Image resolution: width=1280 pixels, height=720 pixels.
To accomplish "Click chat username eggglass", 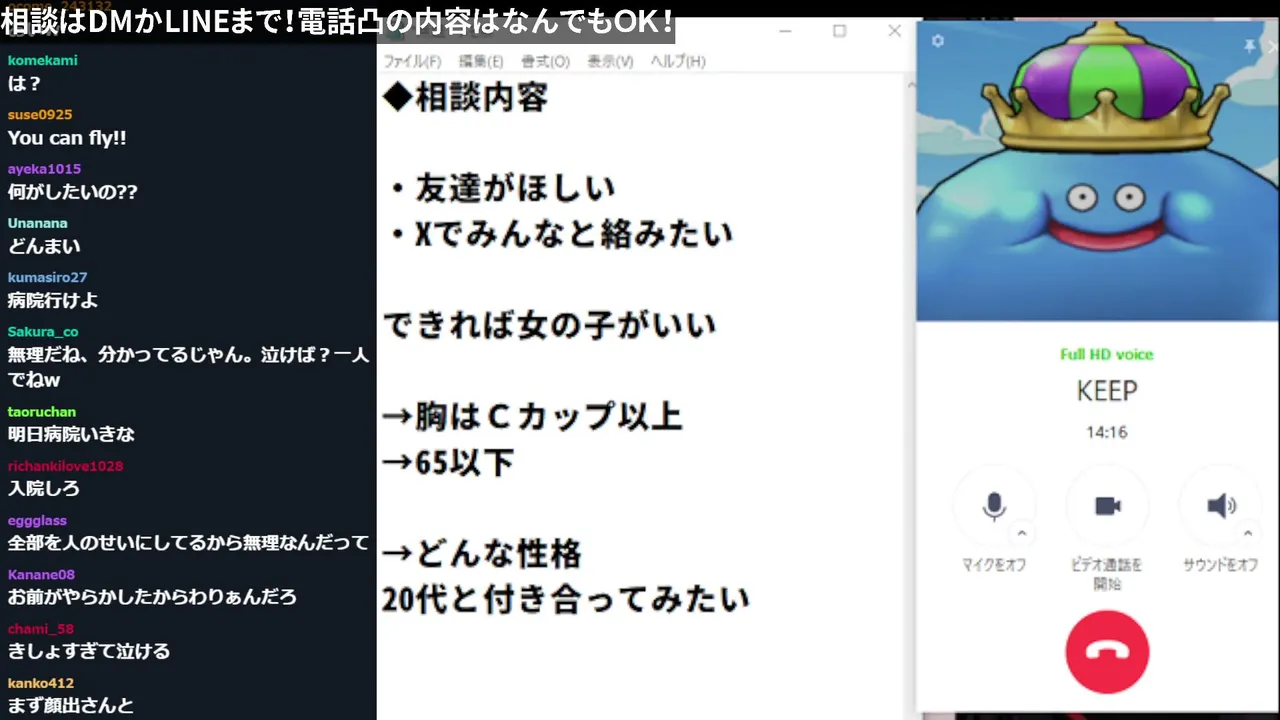I will [x=37, y=520].
